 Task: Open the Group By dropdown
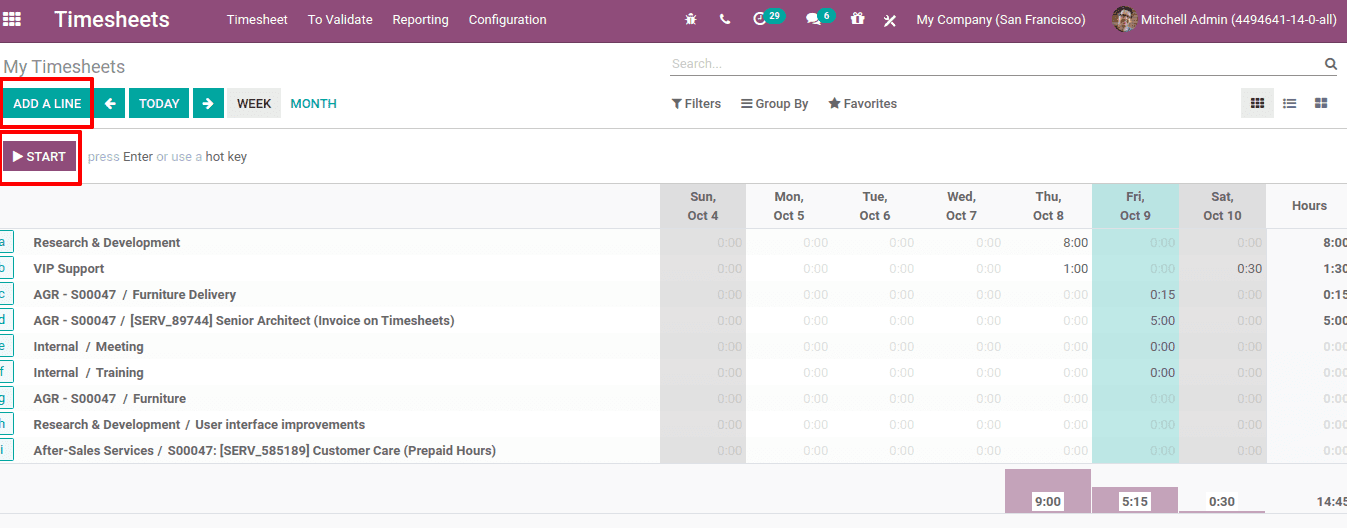pos(774,104)
